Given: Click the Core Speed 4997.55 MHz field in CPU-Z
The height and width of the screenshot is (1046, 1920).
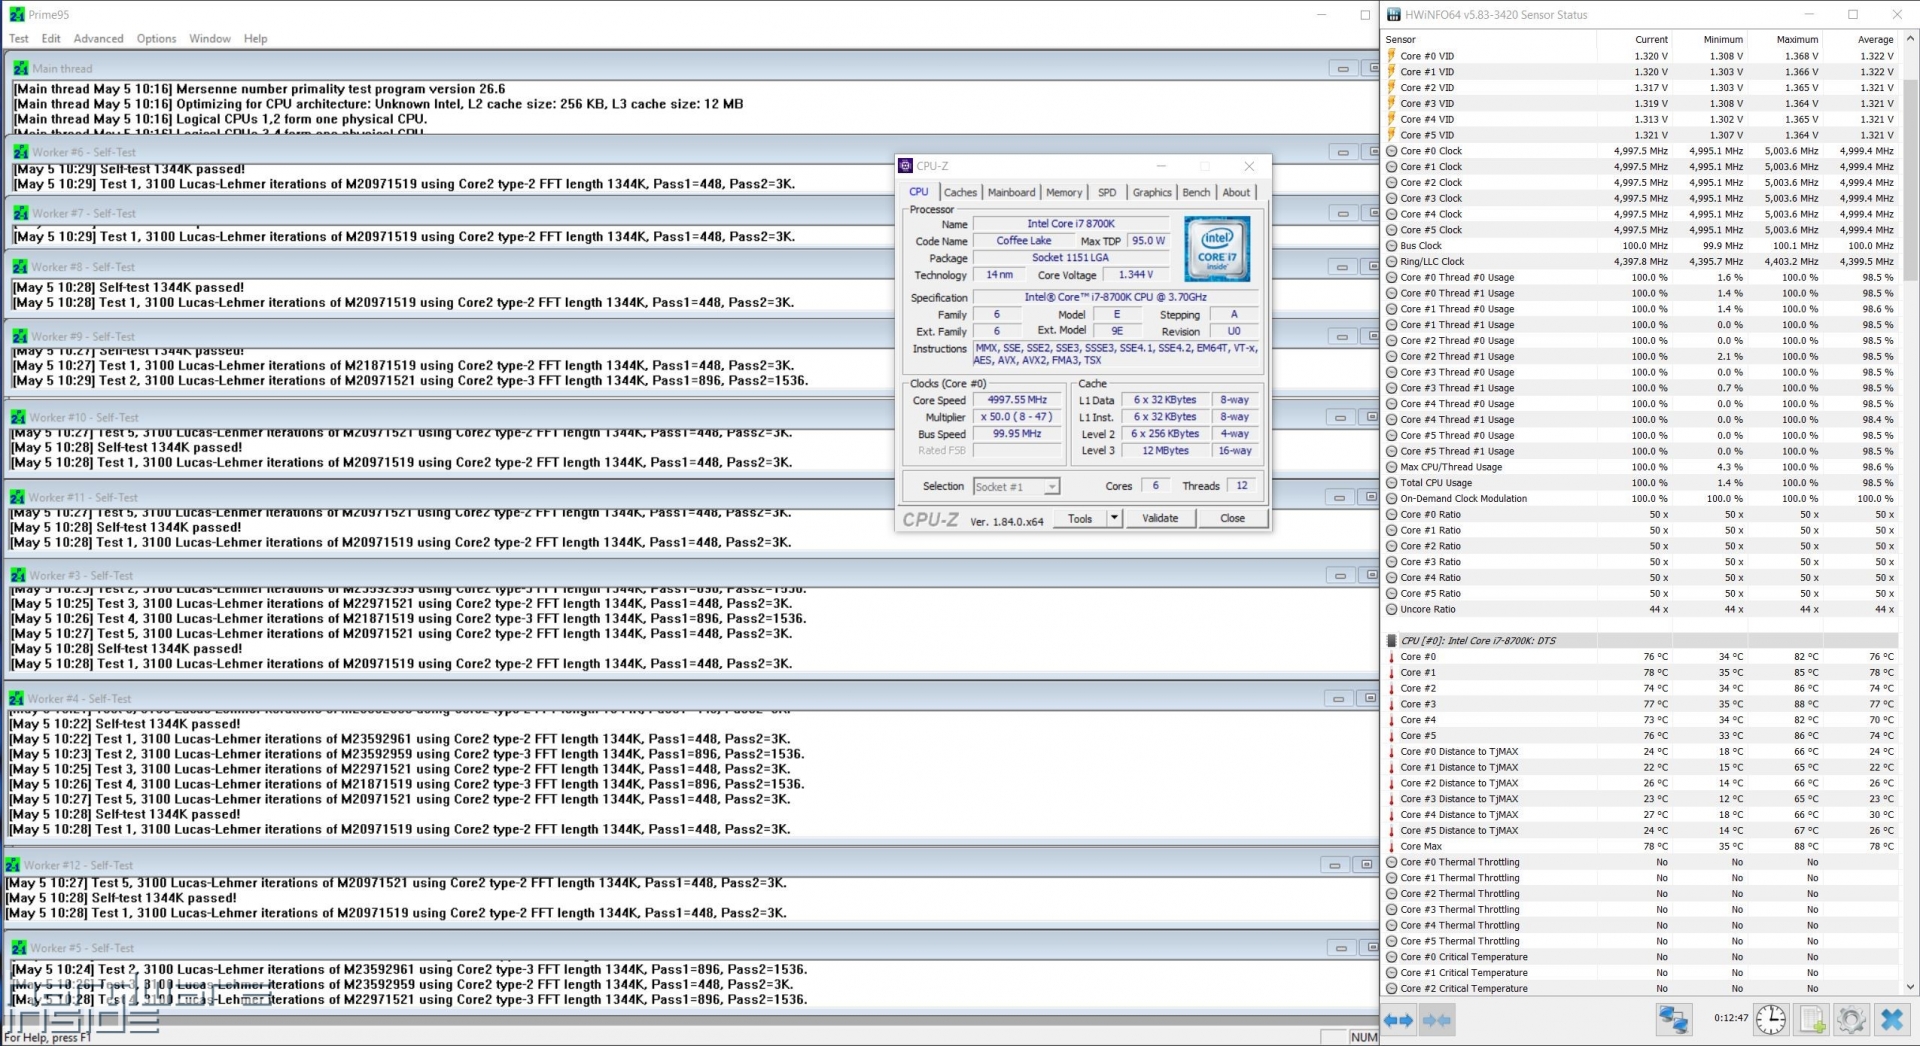Looking at the screenshot, I should coord(1017,400).
